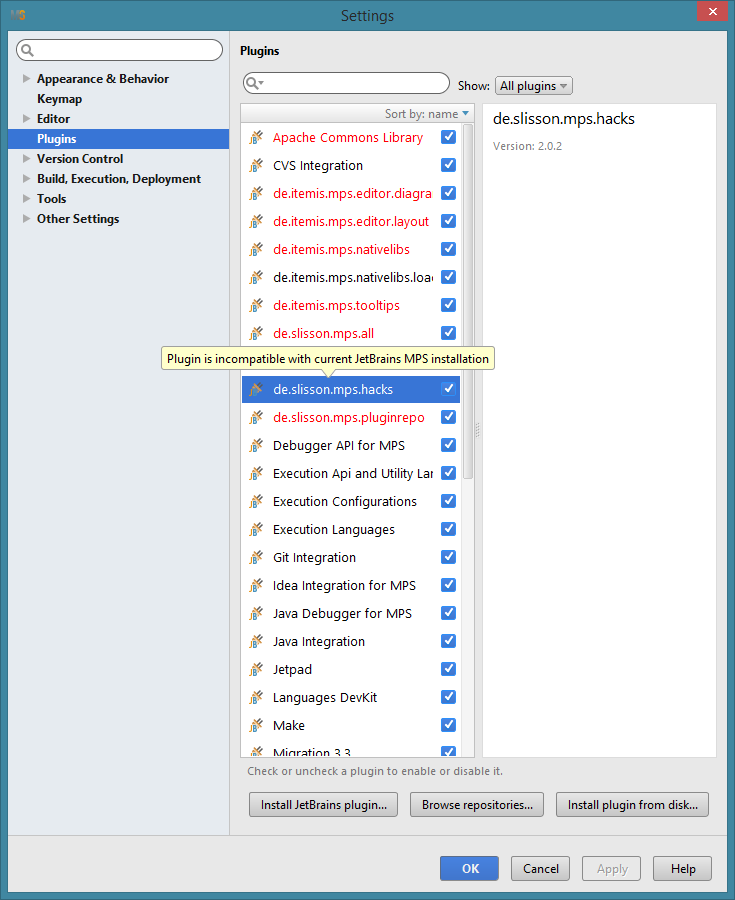
Task: Click the plugin list vertical scrollbar
Action: point(468,300)
